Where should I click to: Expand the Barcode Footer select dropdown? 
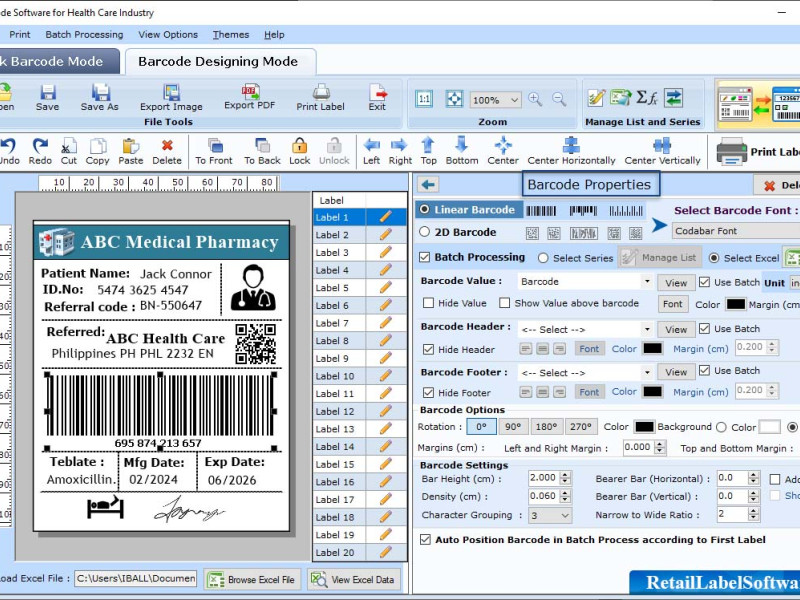[647, 372]
